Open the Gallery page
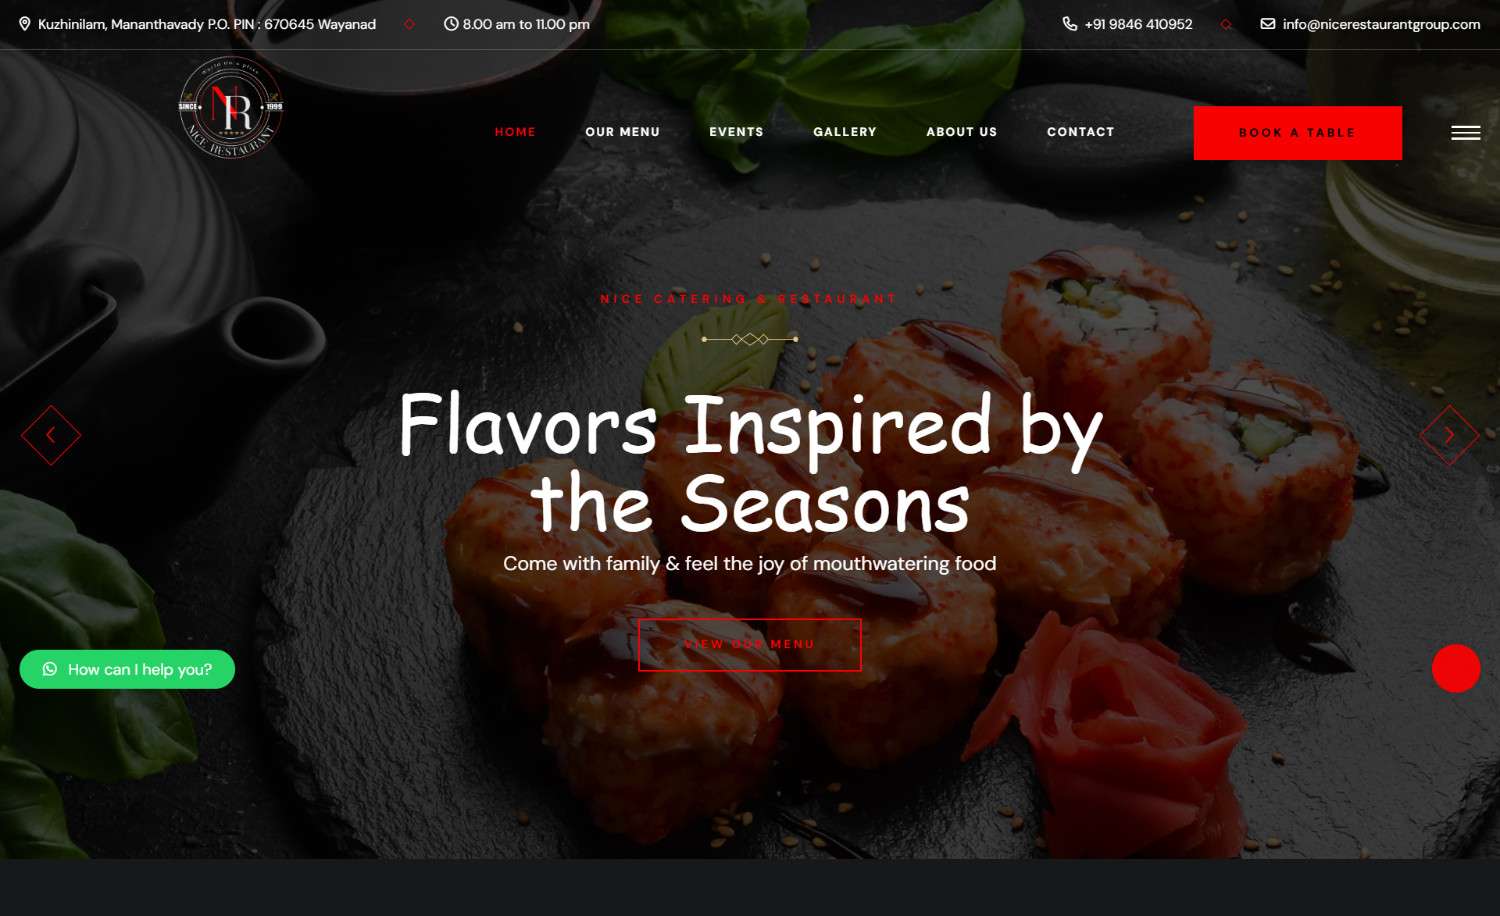This screenshot has height=916, width=1500. (845, 132)
